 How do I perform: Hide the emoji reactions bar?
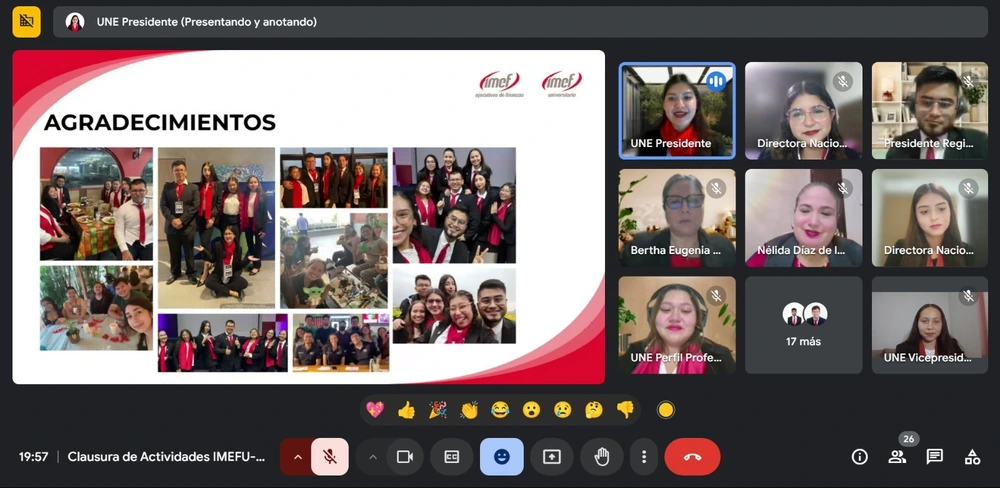click(501, 457)
